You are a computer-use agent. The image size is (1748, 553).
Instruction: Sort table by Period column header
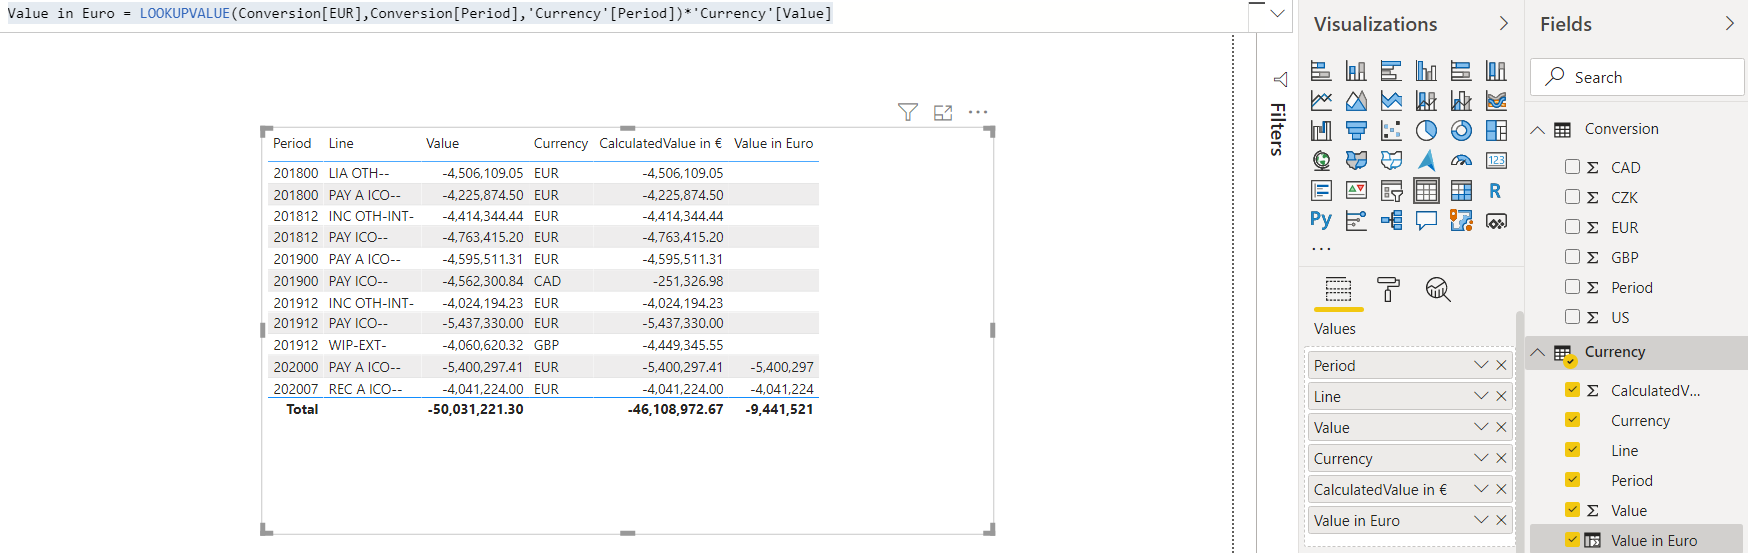coord(292,143)
